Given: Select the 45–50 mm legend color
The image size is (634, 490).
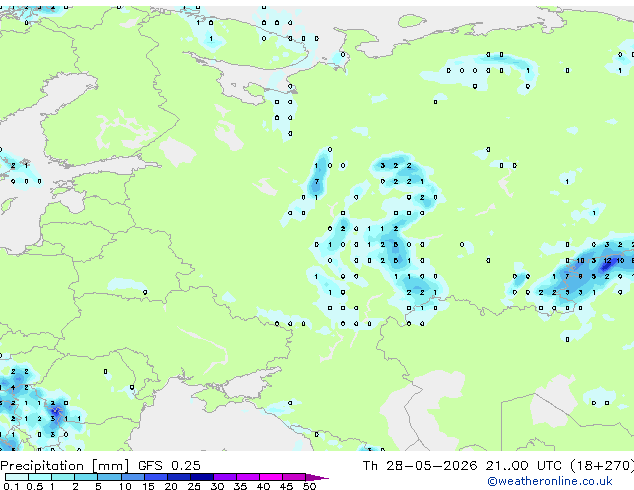Looking at the screenshot, I should (294, 477).
